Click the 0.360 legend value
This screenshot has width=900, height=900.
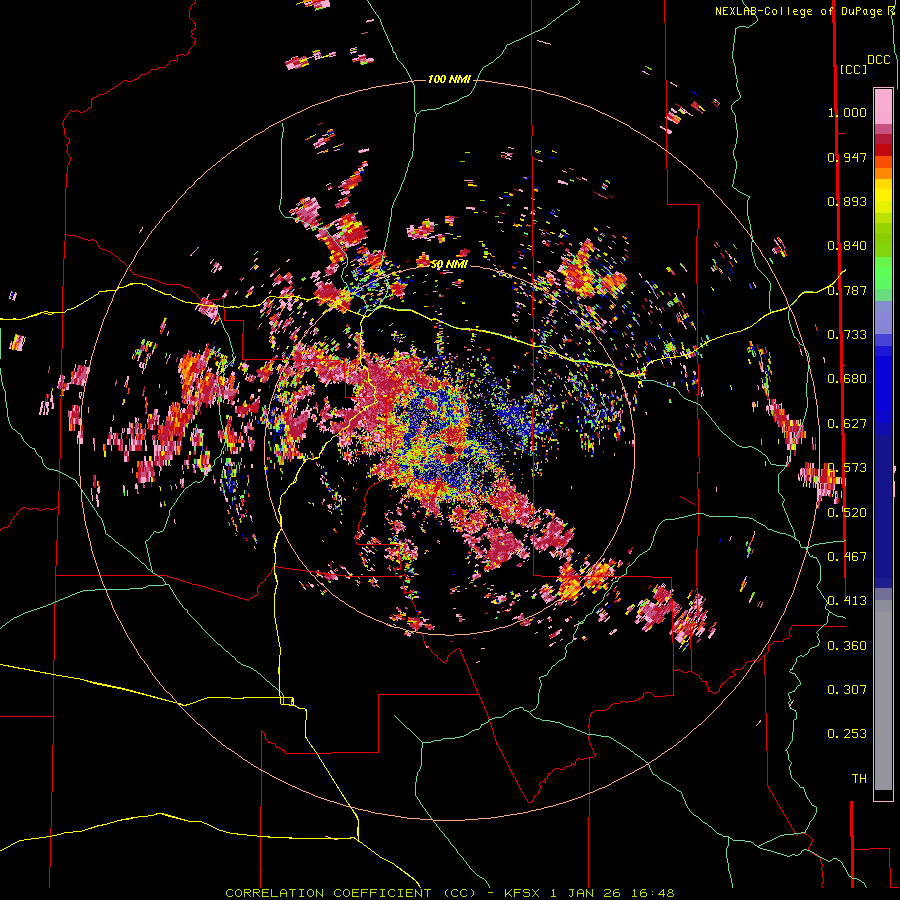(847, 646)
